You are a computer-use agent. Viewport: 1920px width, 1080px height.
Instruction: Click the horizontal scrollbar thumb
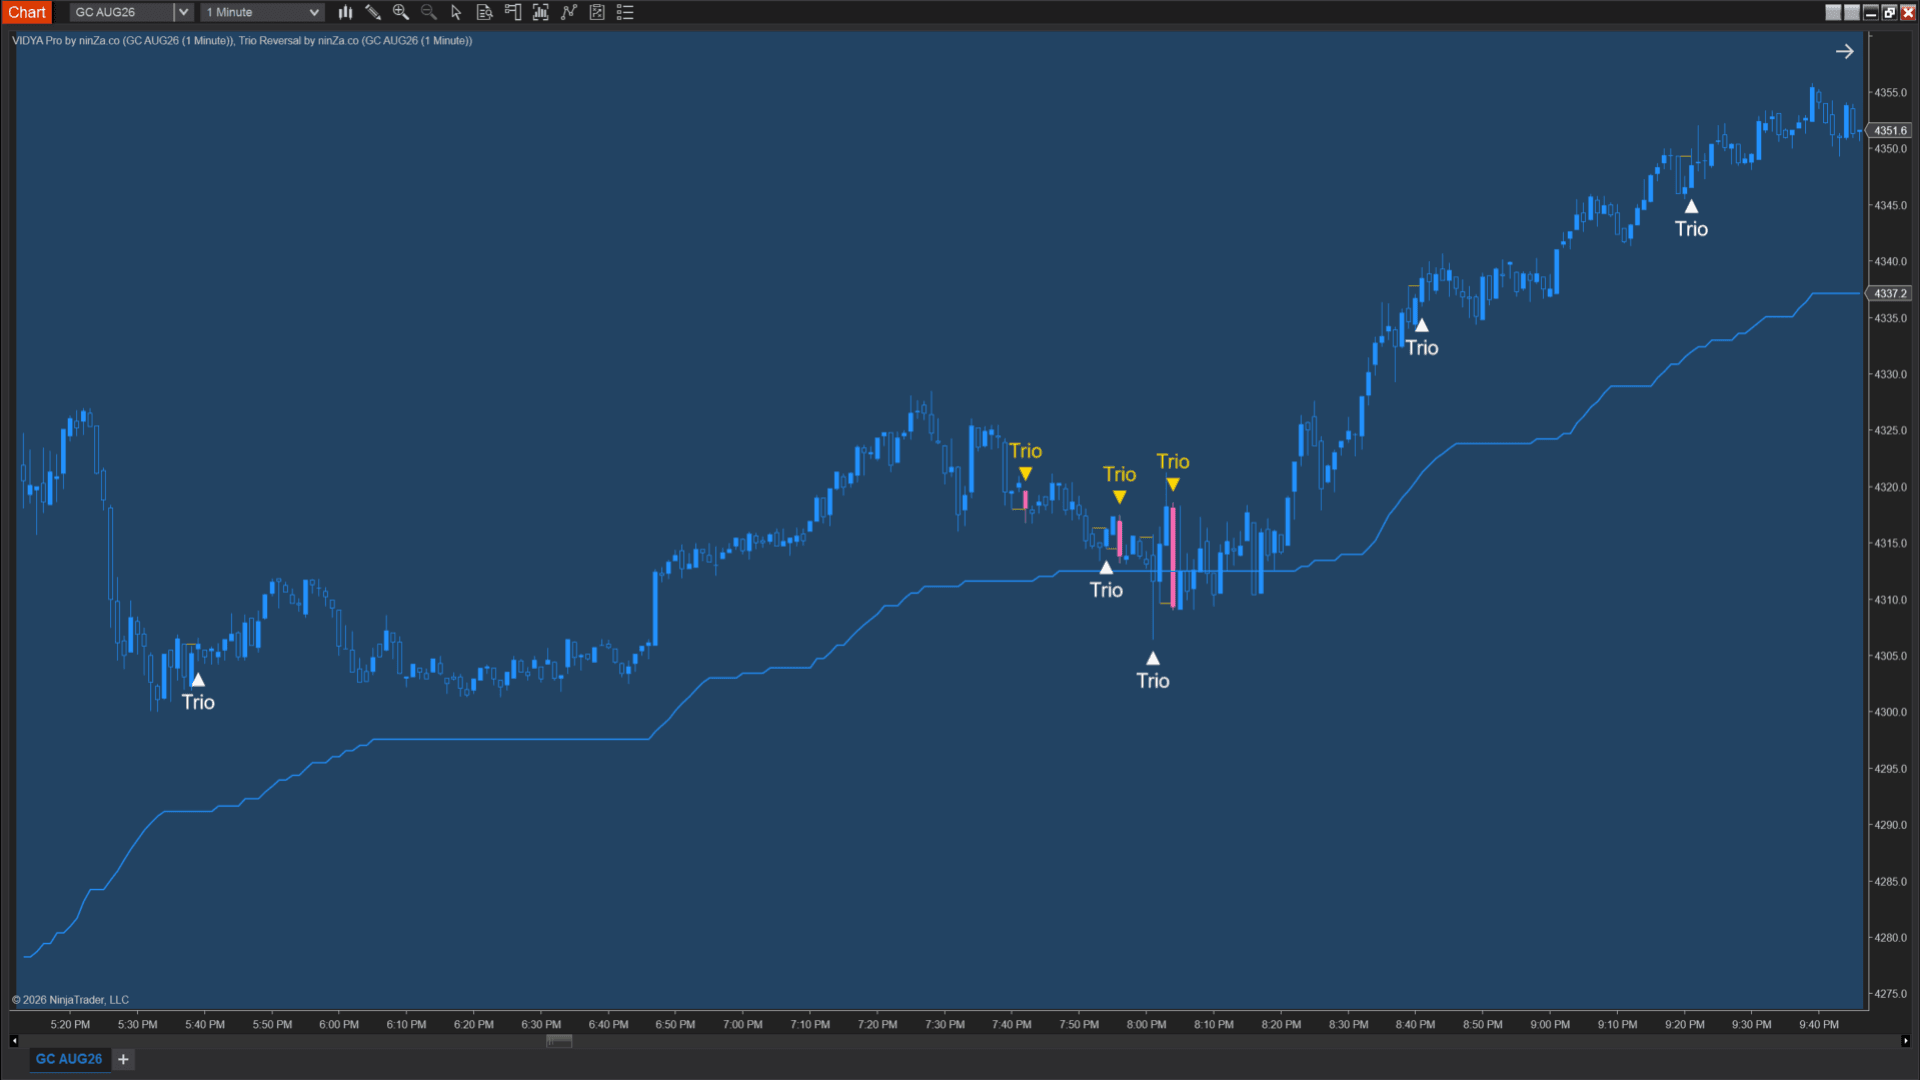point(559,1041)
